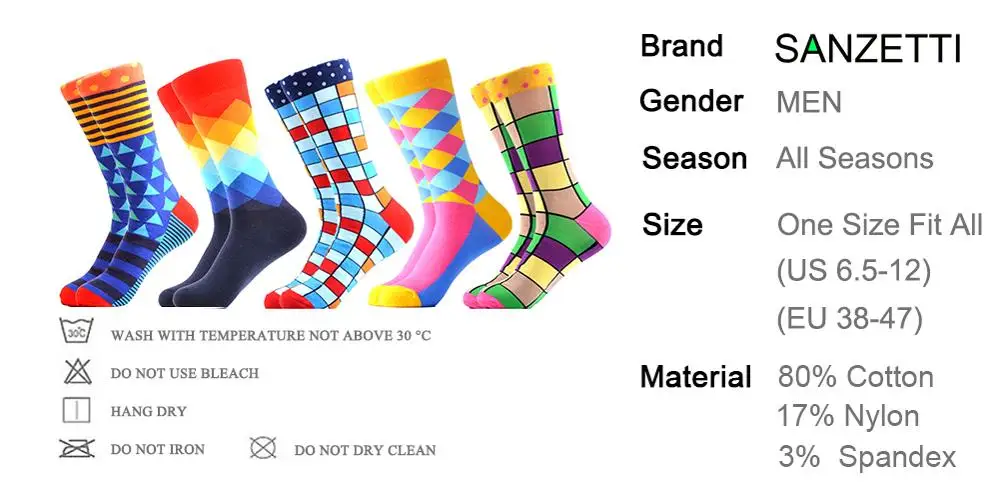Click the hang dry square icon
The image size is (1000, 491).
tap(77, 411)
